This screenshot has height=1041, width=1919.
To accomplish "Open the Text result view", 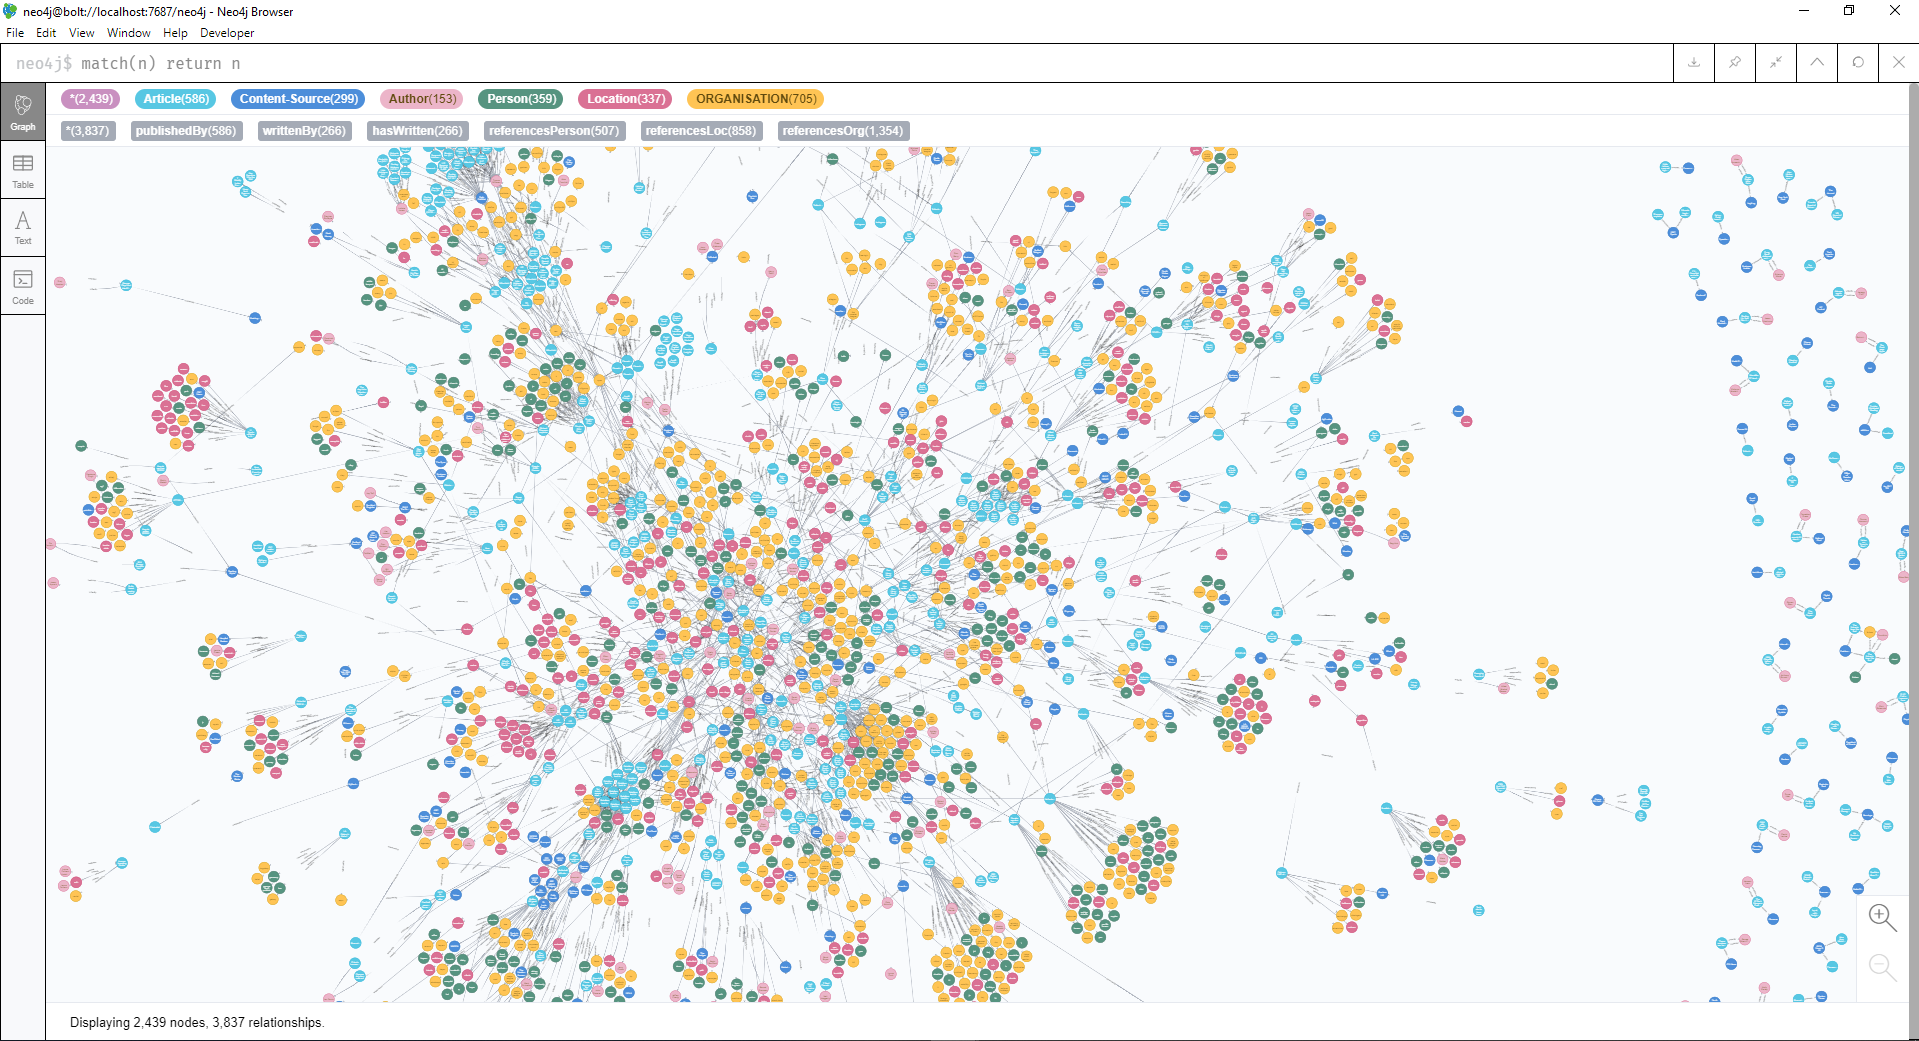I will 22,227.
